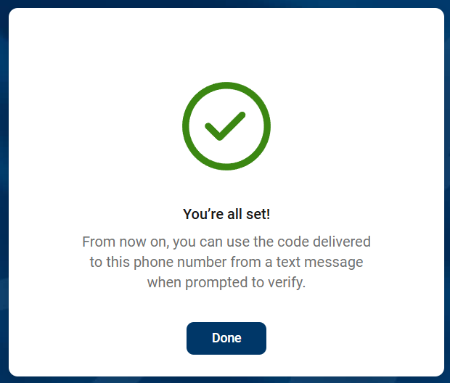Click the word "prompted" in the description
This screenshot has width=450, height=383.
(x=216, y=283)
